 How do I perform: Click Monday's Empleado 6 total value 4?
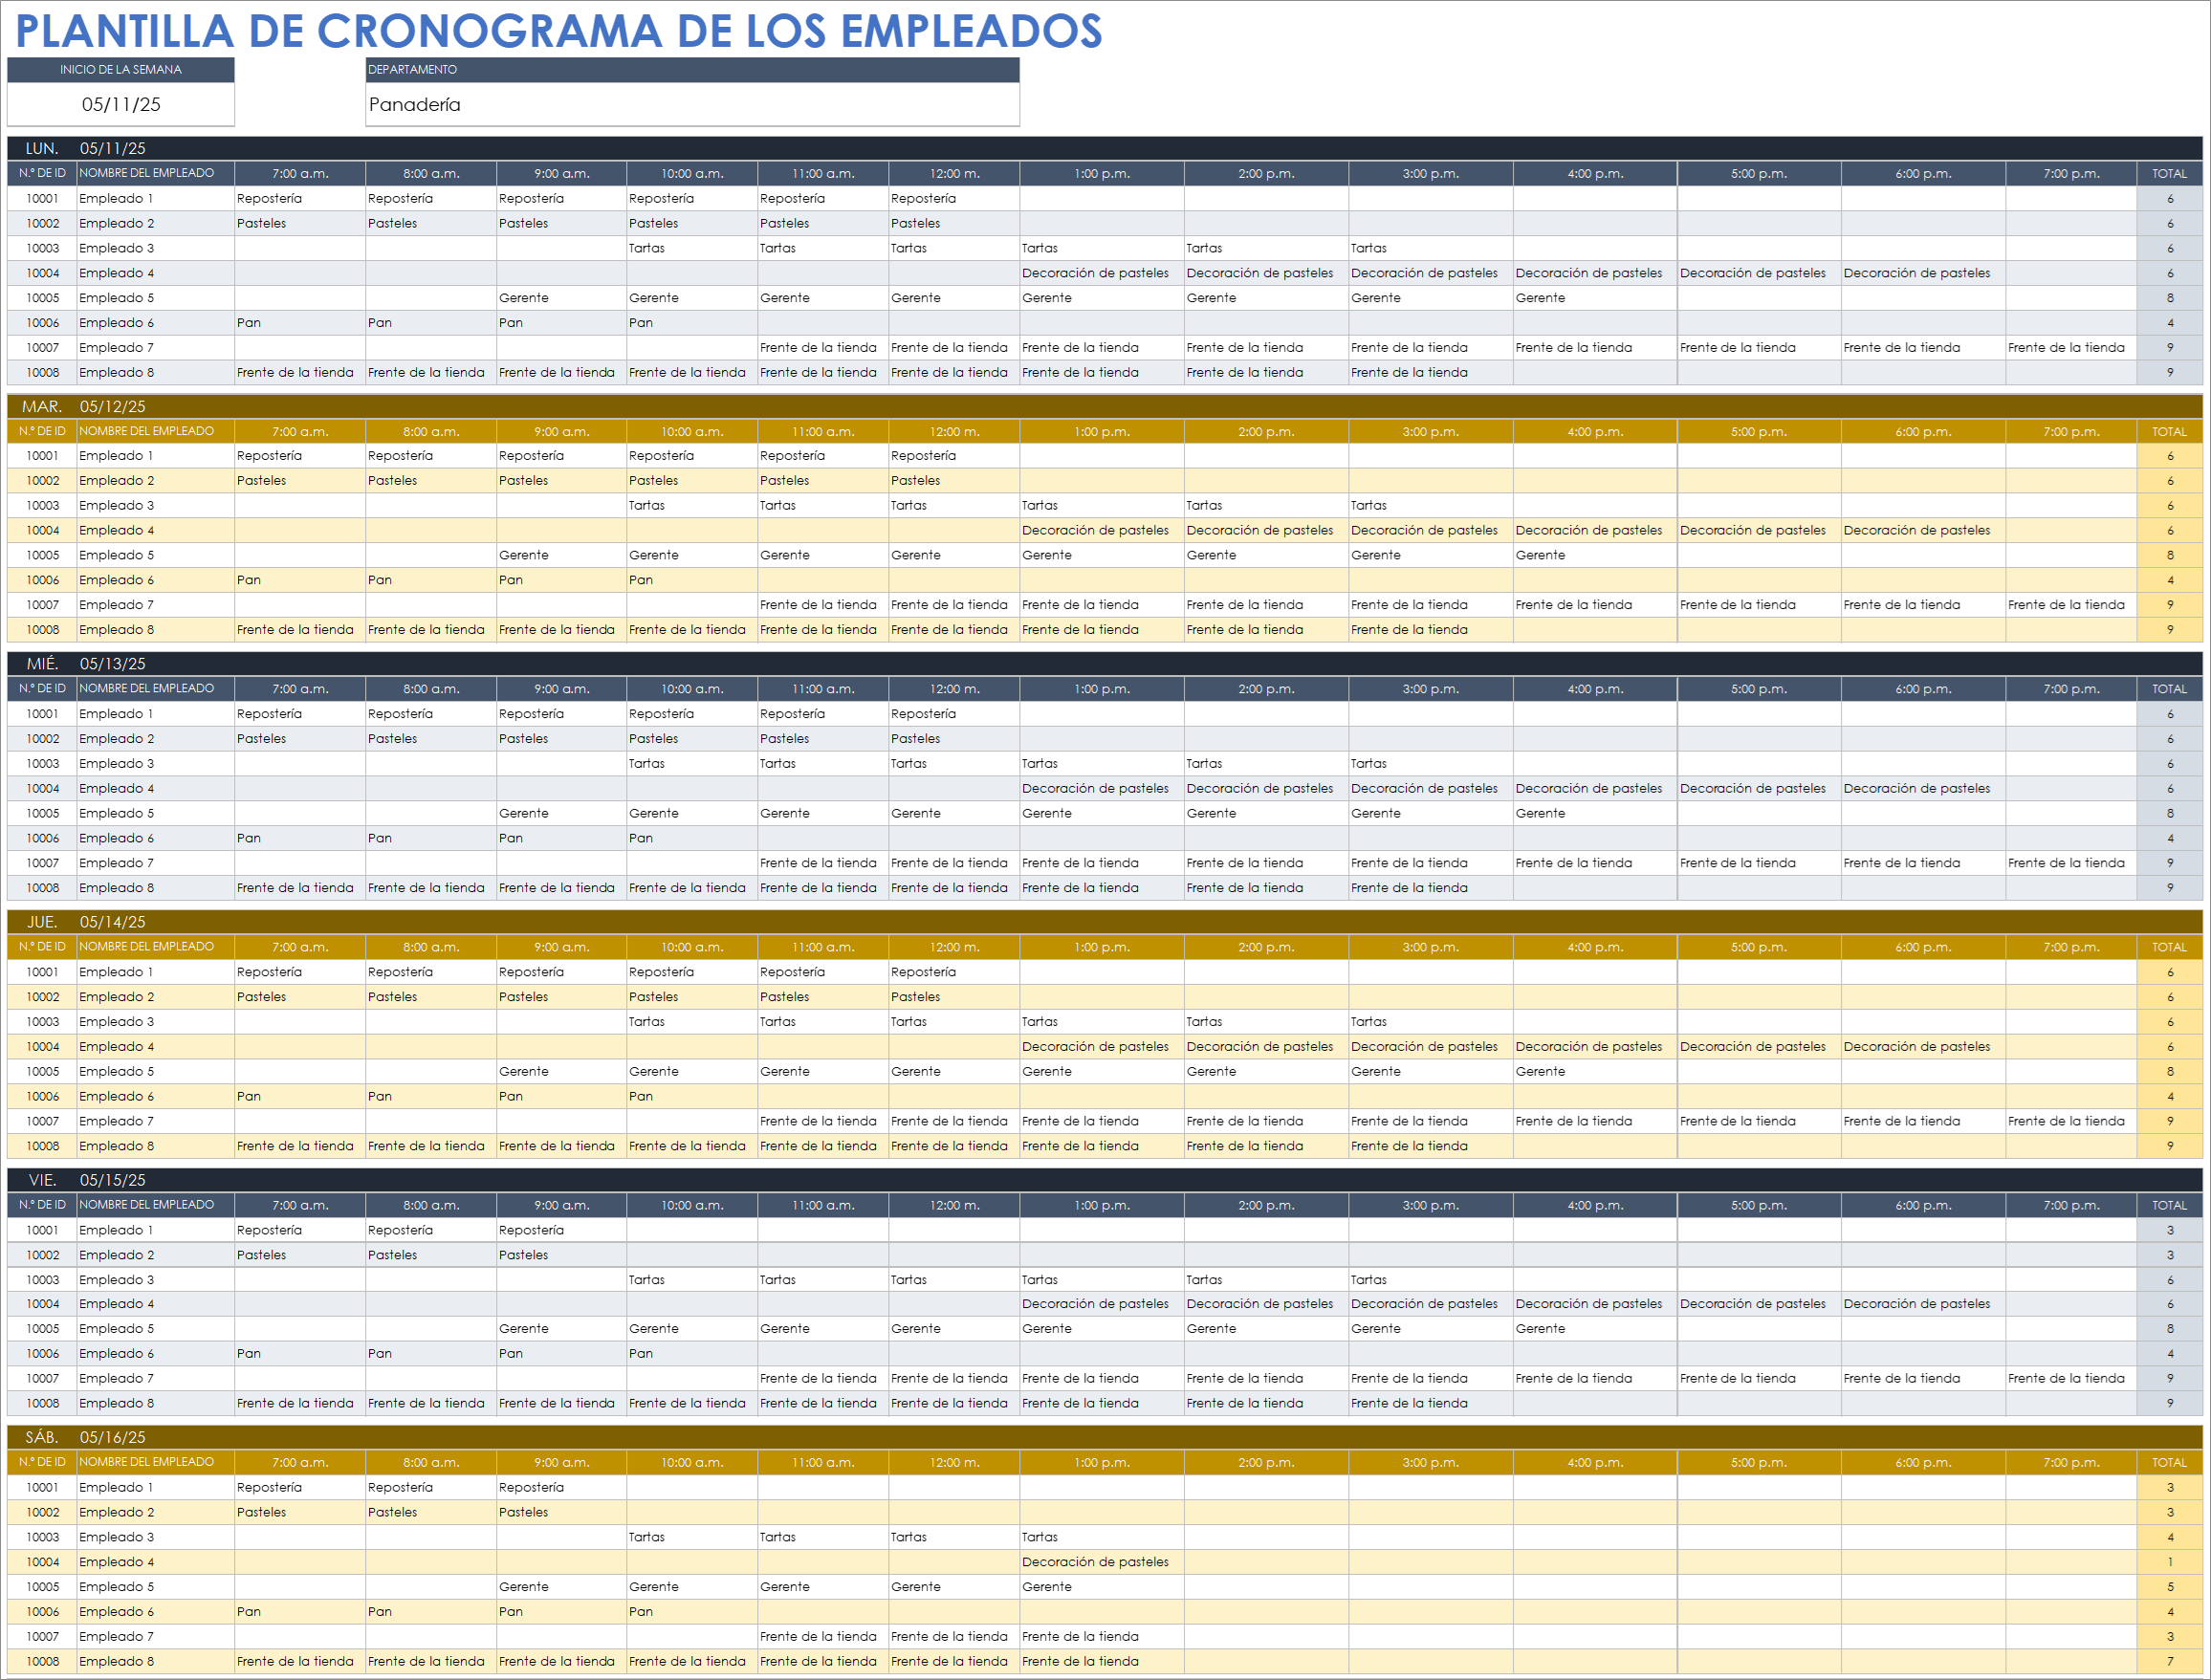(2170, 323)
